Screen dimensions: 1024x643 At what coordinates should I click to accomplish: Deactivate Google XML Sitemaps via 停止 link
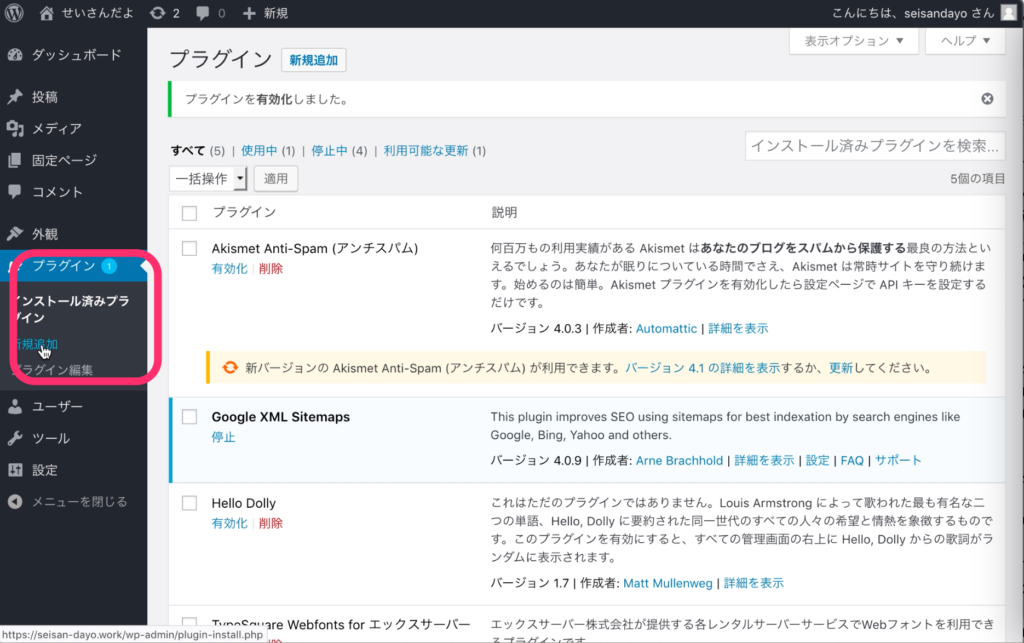[223, 438]
